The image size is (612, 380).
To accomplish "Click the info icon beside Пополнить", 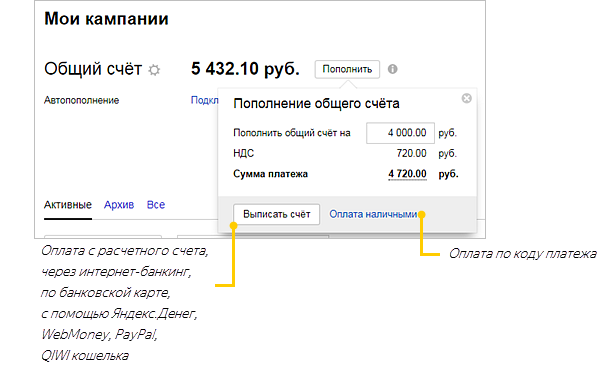I will pos(392,69).
